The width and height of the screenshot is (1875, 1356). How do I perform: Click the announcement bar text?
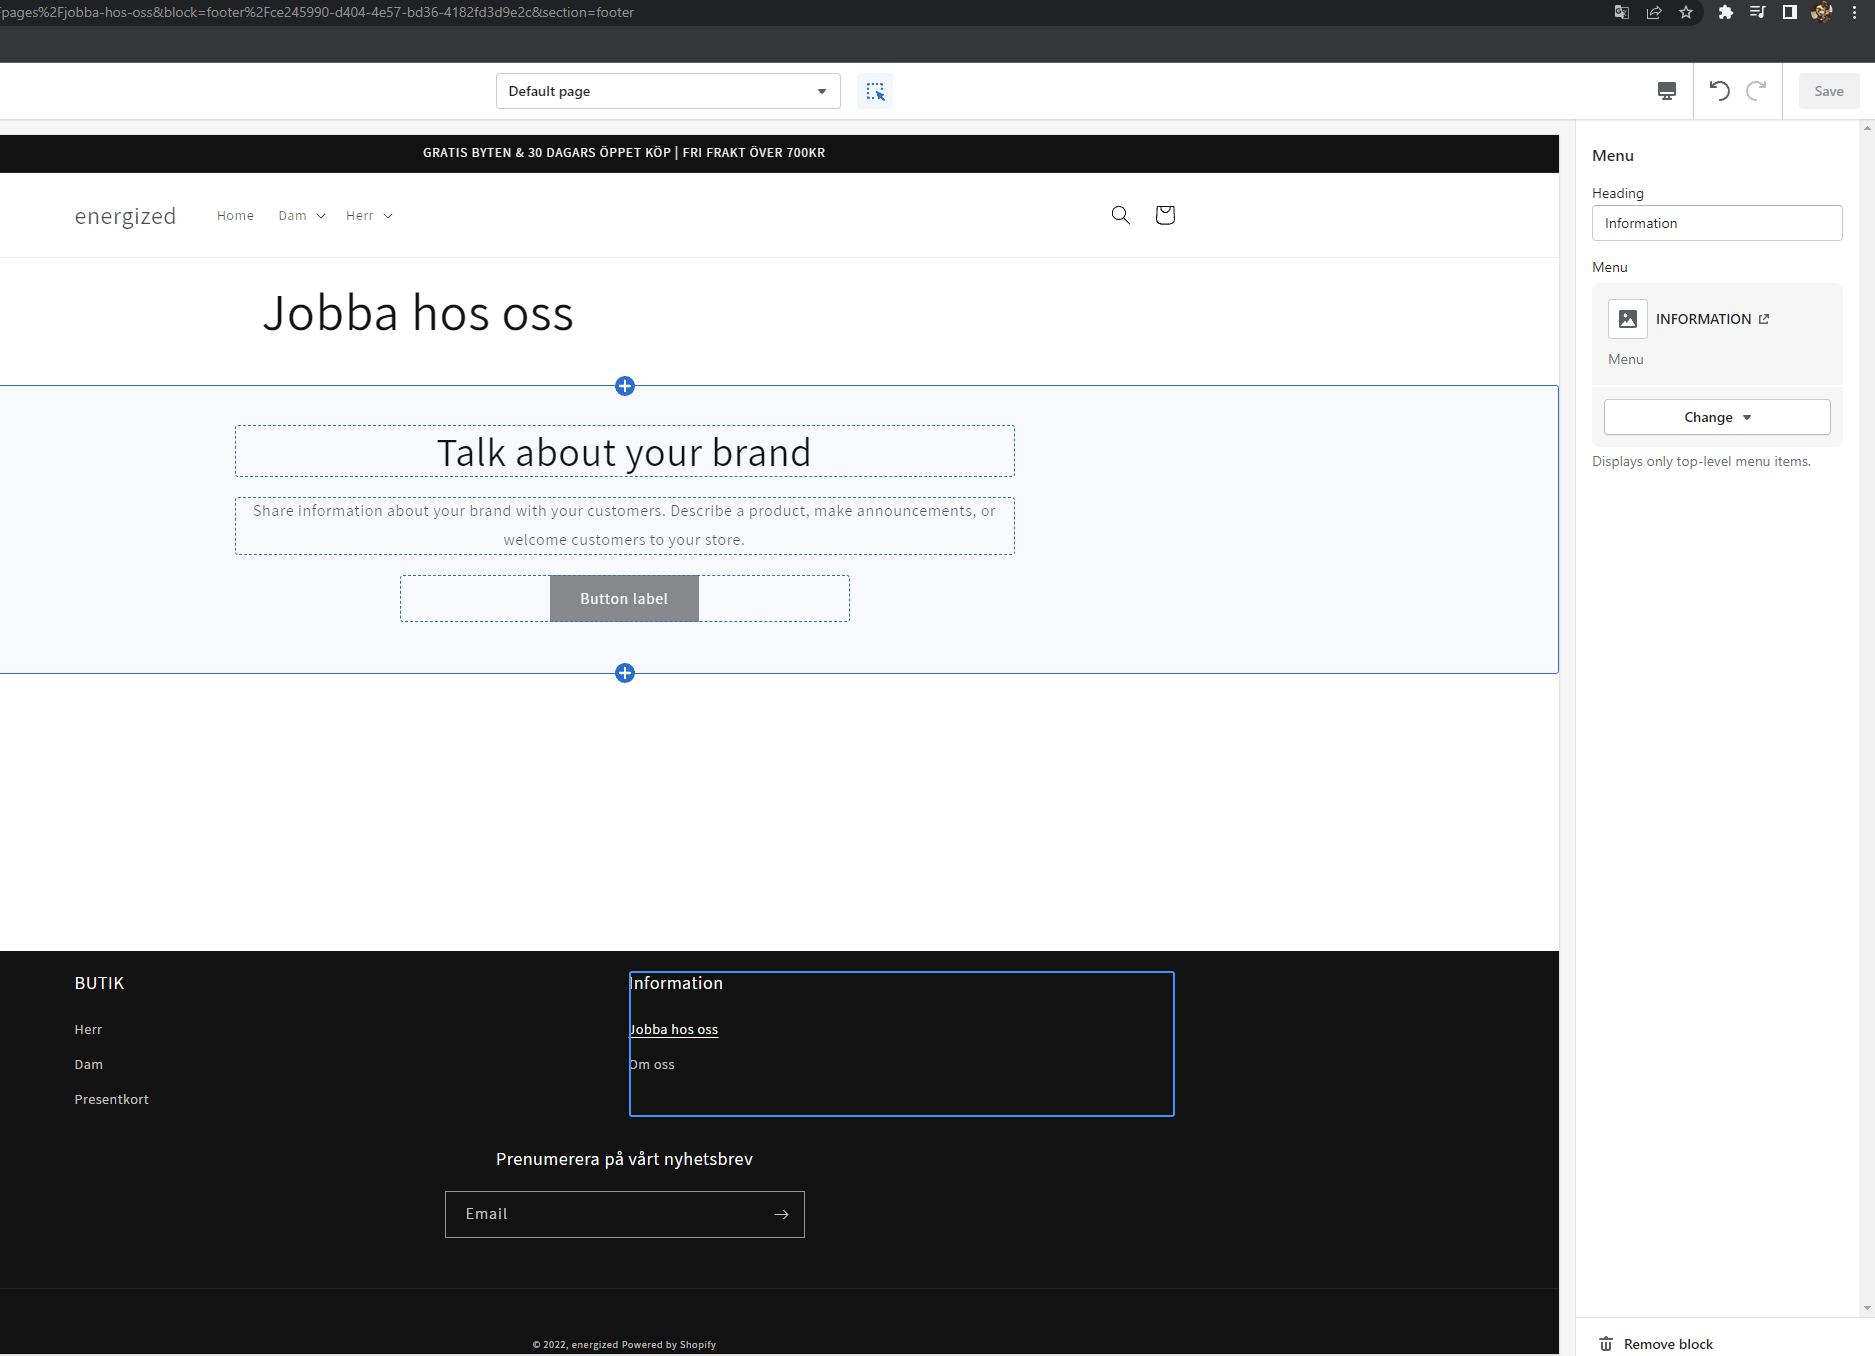click(624, 153)
